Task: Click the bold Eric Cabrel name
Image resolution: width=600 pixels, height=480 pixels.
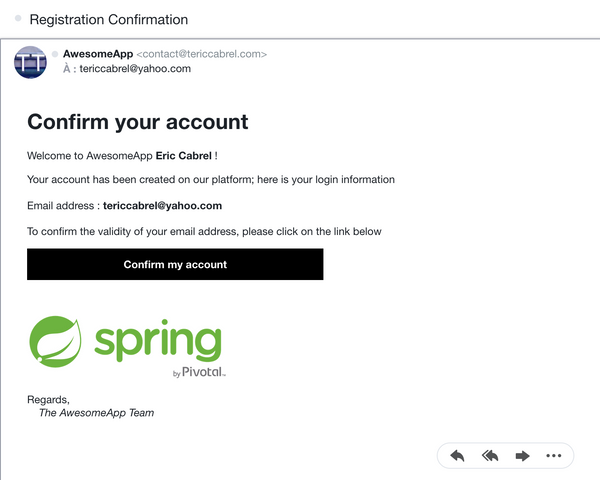Action: click(184, 156)
